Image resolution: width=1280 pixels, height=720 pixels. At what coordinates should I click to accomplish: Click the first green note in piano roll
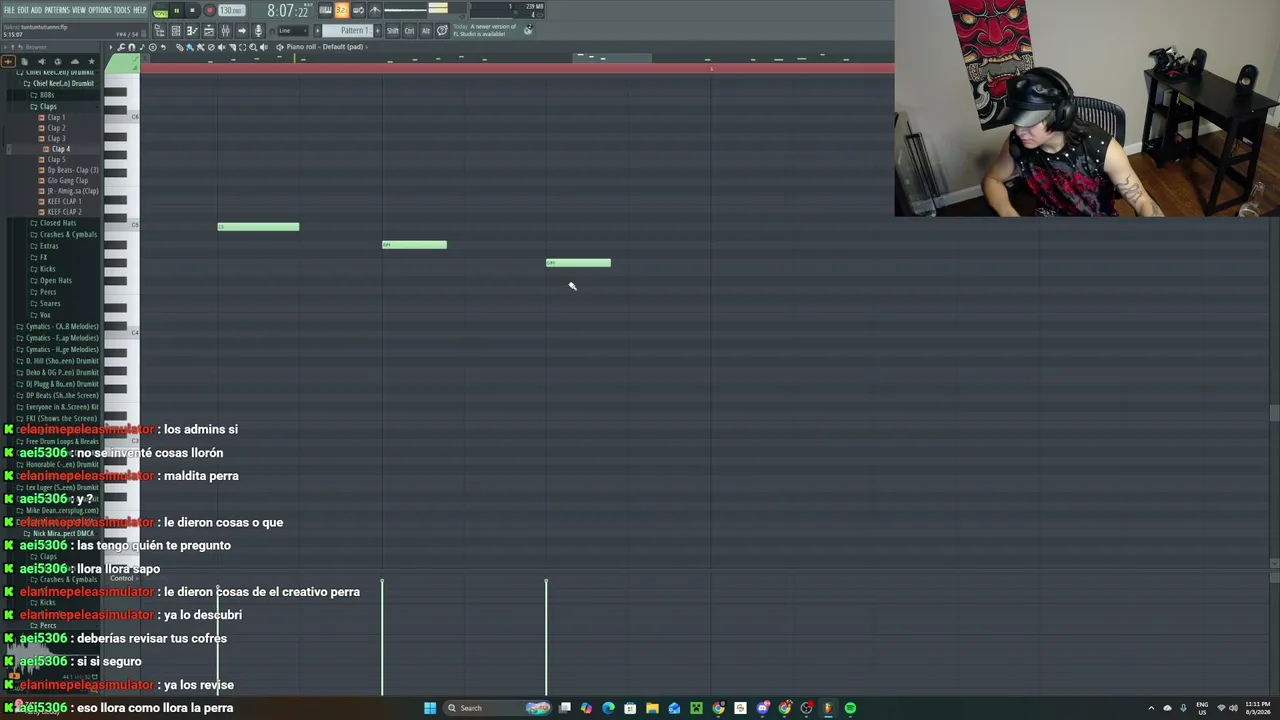(258, 227)
